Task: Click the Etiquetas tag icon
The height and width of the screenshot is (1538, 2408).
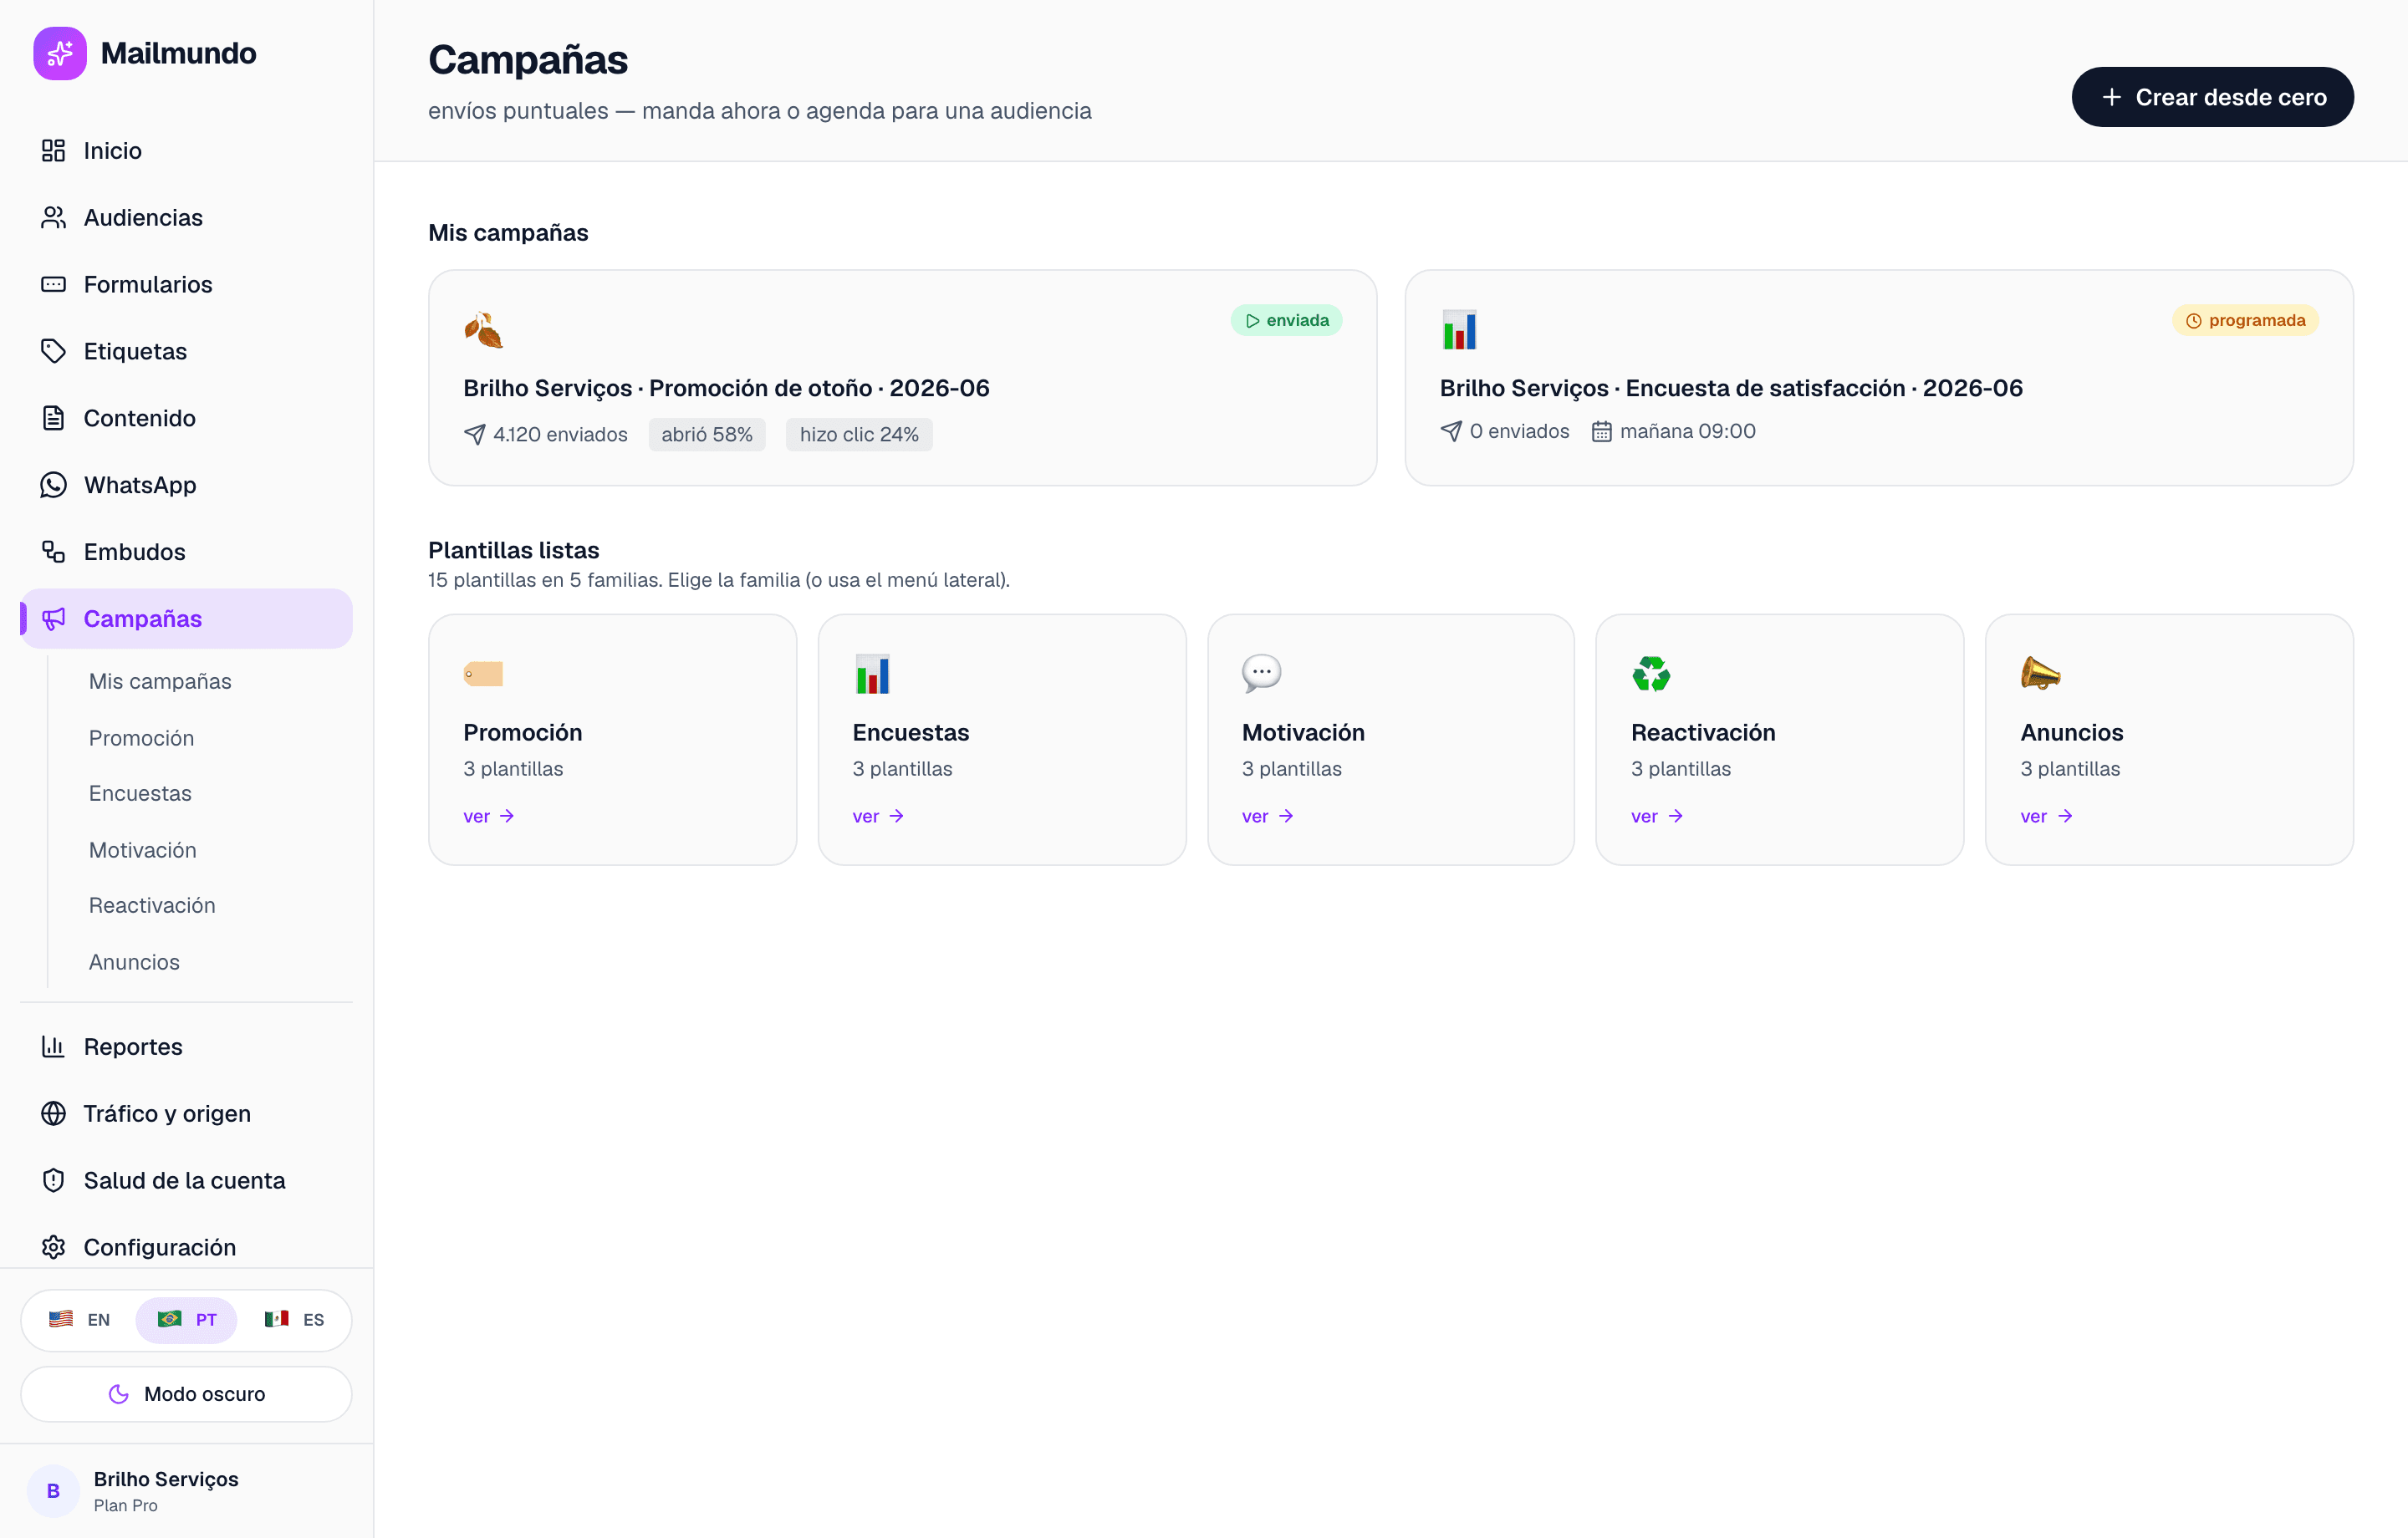Action: pos(53,351)
